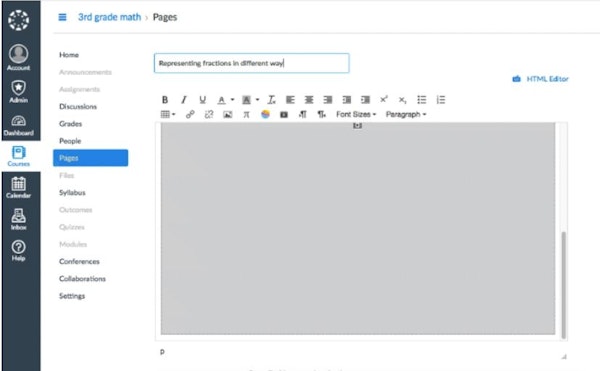This screenshot has width=600, height=371.
Task: Apply superscript formatting
Action: [384, 99]
